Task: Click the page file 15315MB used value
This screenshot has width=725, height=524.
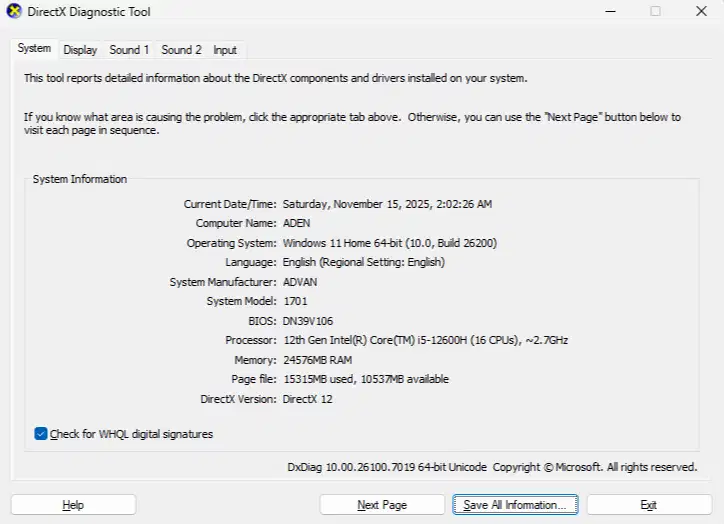Action: (x=366, y=379)
